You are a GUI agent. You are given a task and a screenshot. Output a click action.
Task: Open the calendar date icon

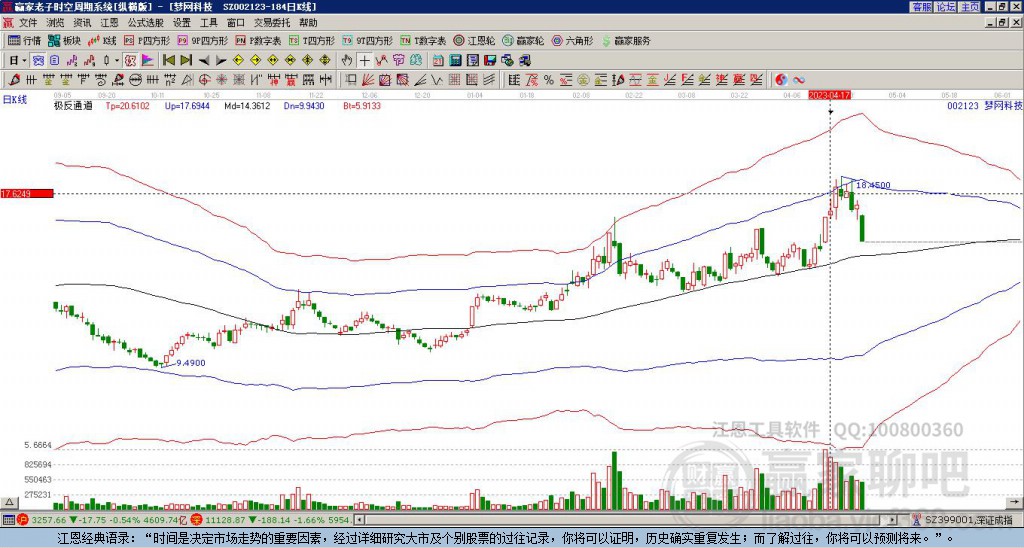pos(438,60)
